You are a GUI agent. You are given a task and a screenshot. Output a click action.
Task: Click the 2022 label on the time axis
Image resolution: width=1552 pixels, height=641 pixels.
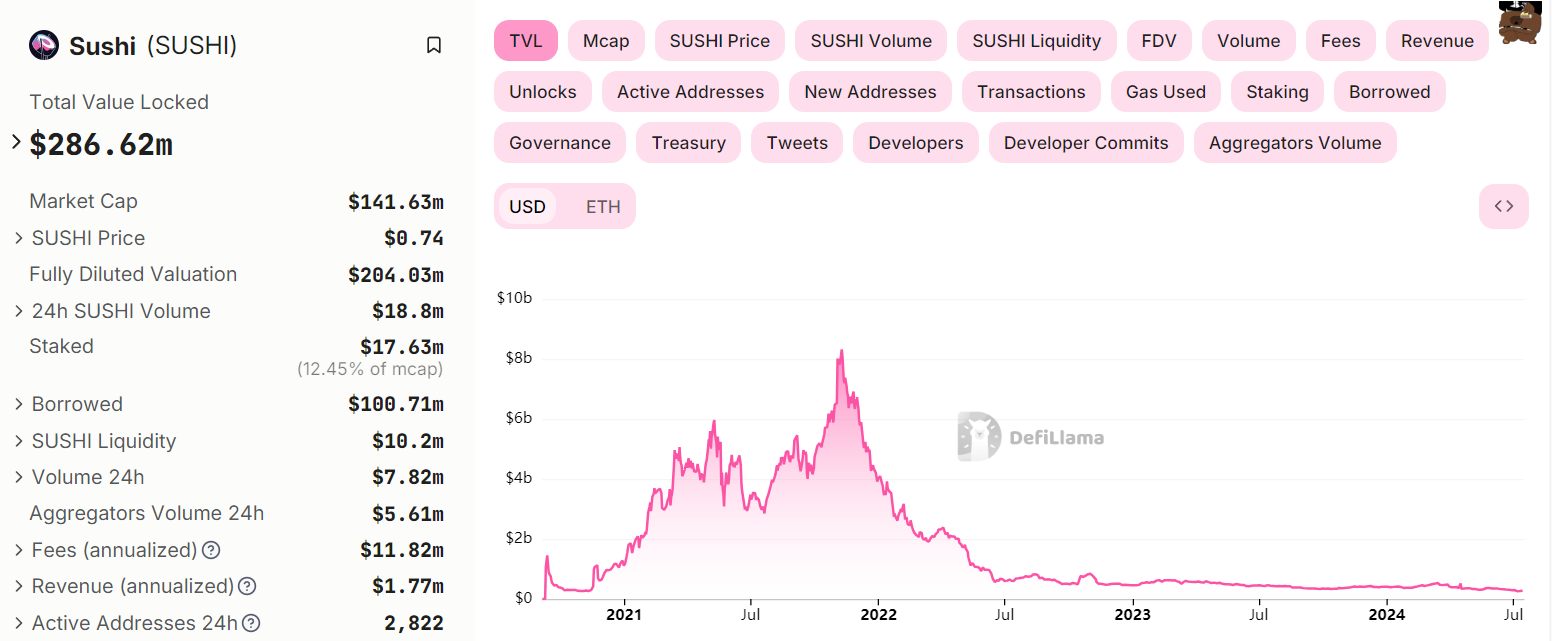point(878,613)
